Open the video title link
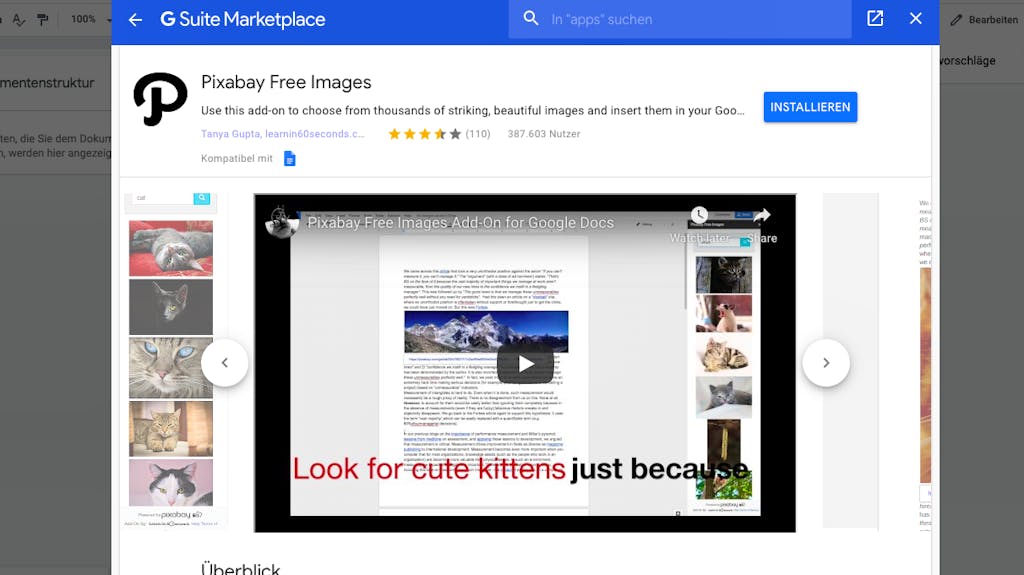 (x=460, y=223)
